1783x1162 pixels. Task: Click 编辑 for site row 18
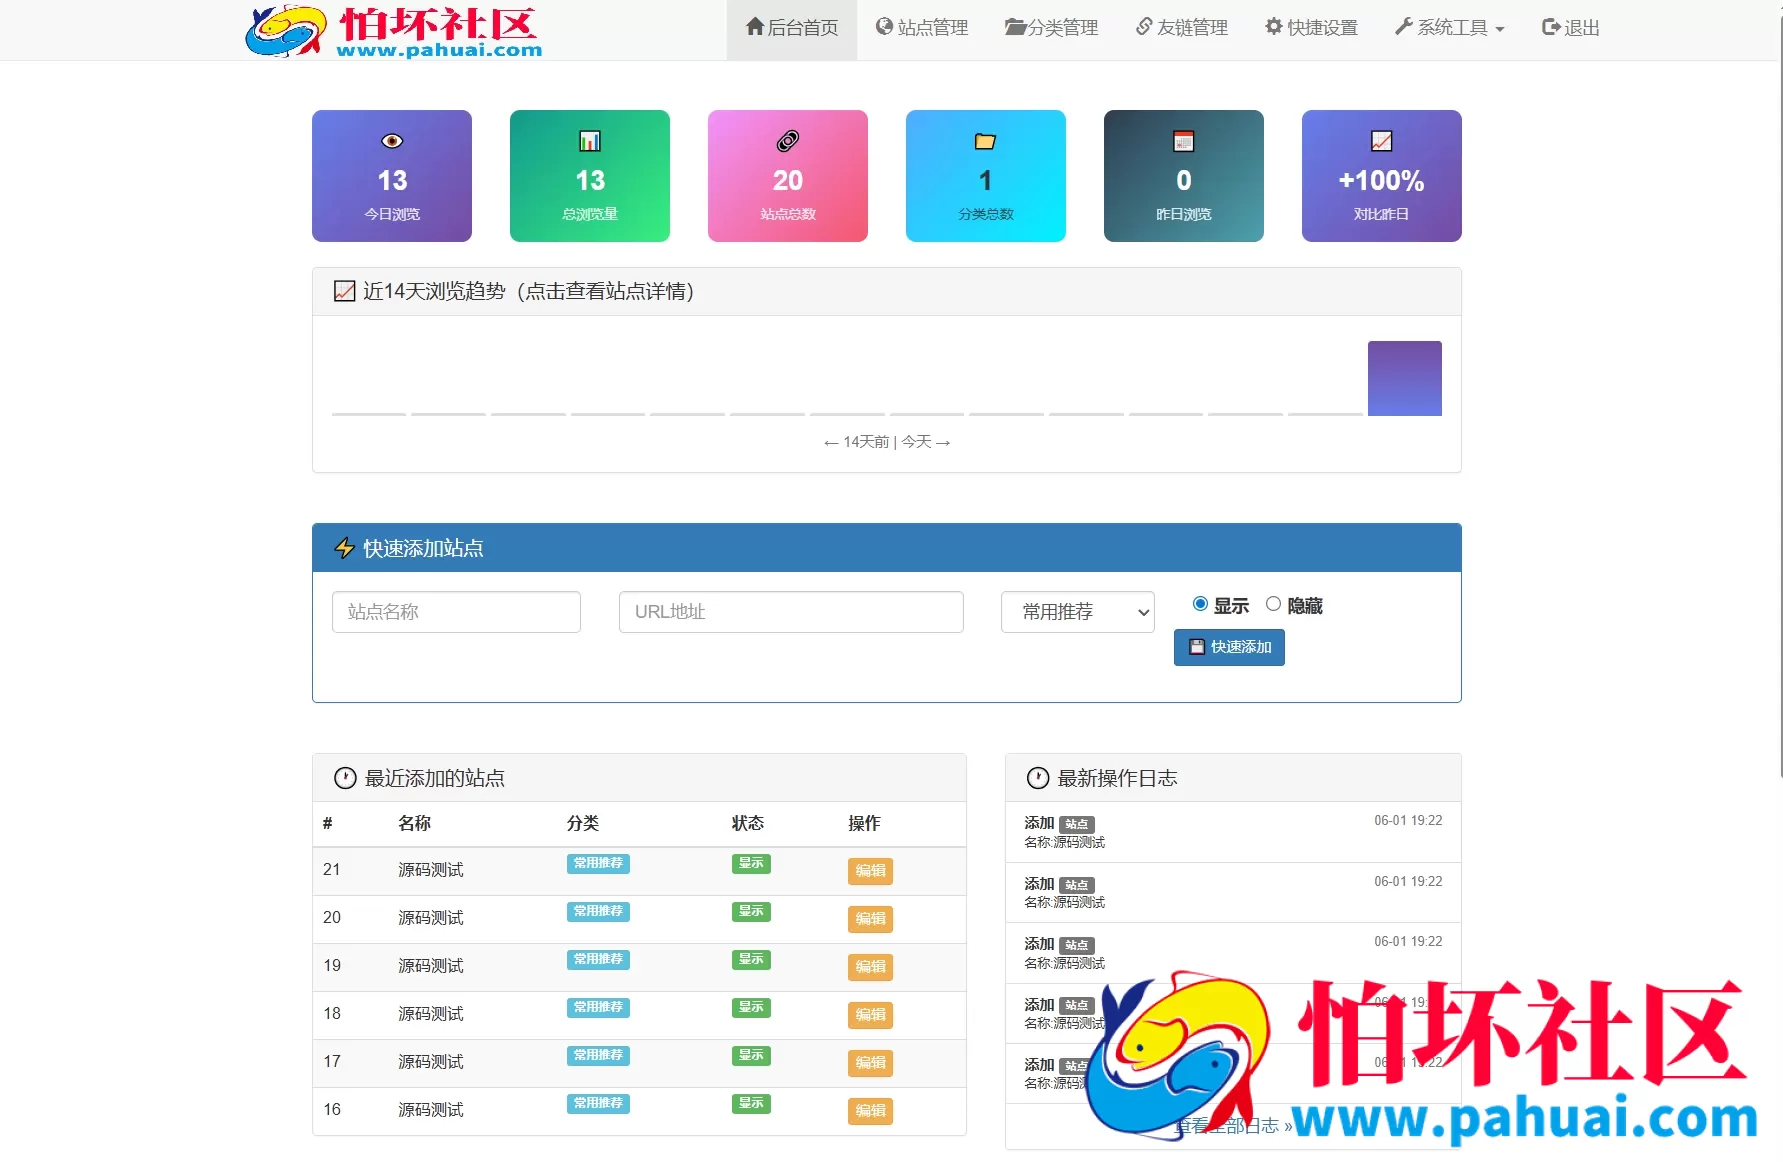point(870,1015)
